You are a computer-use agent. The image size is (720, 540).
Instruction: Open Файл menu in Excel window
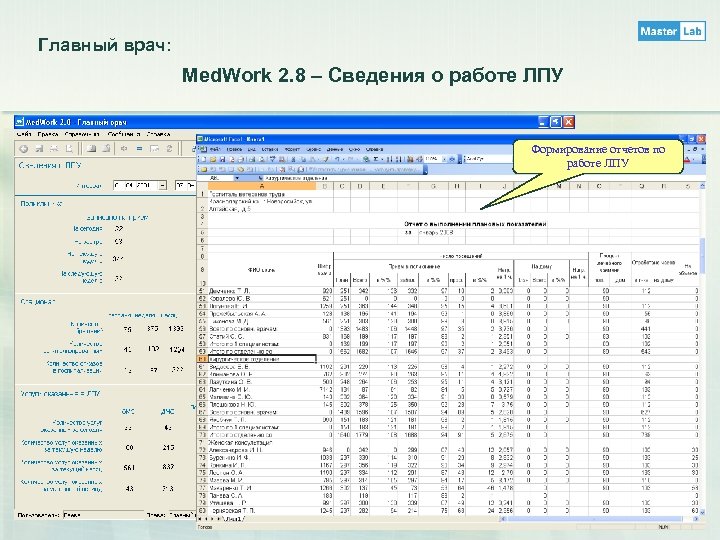click(215, 149)
